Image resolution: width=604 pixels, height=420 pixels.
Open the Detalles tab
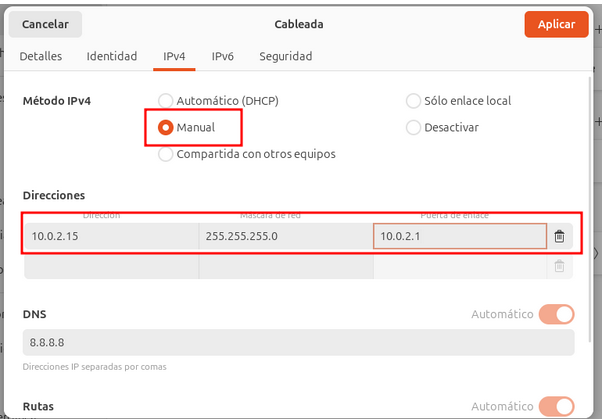click(41, 57)
